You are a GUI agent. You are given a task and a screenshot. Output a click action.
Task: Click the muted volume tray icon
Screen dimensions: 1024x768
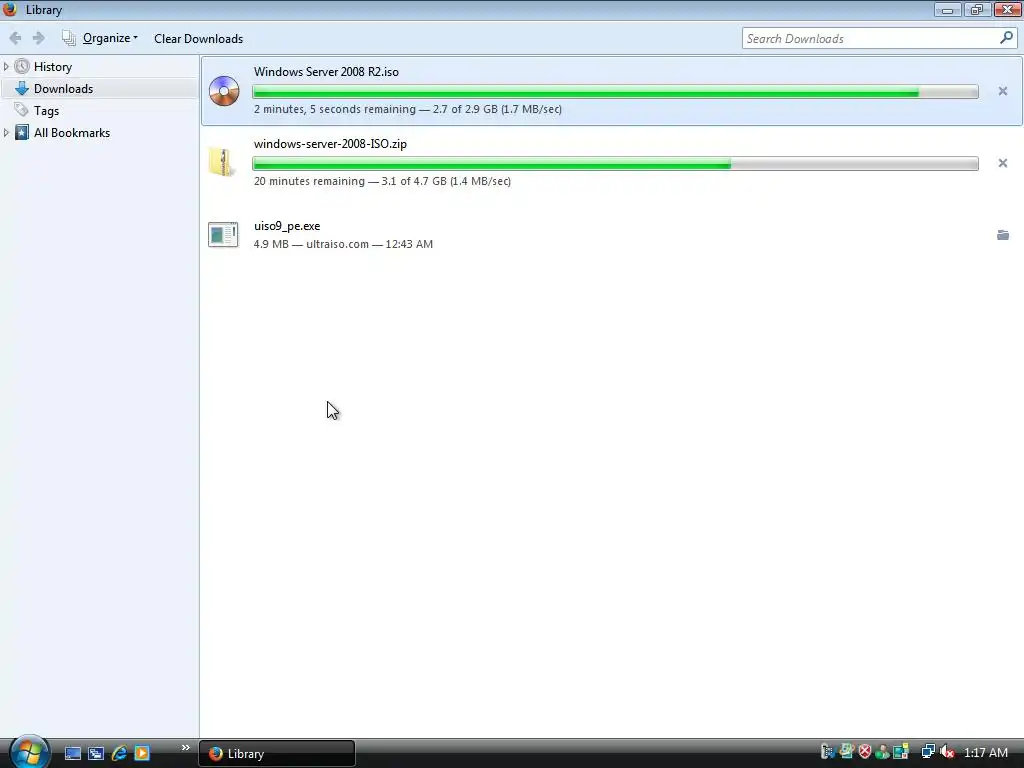947,752
